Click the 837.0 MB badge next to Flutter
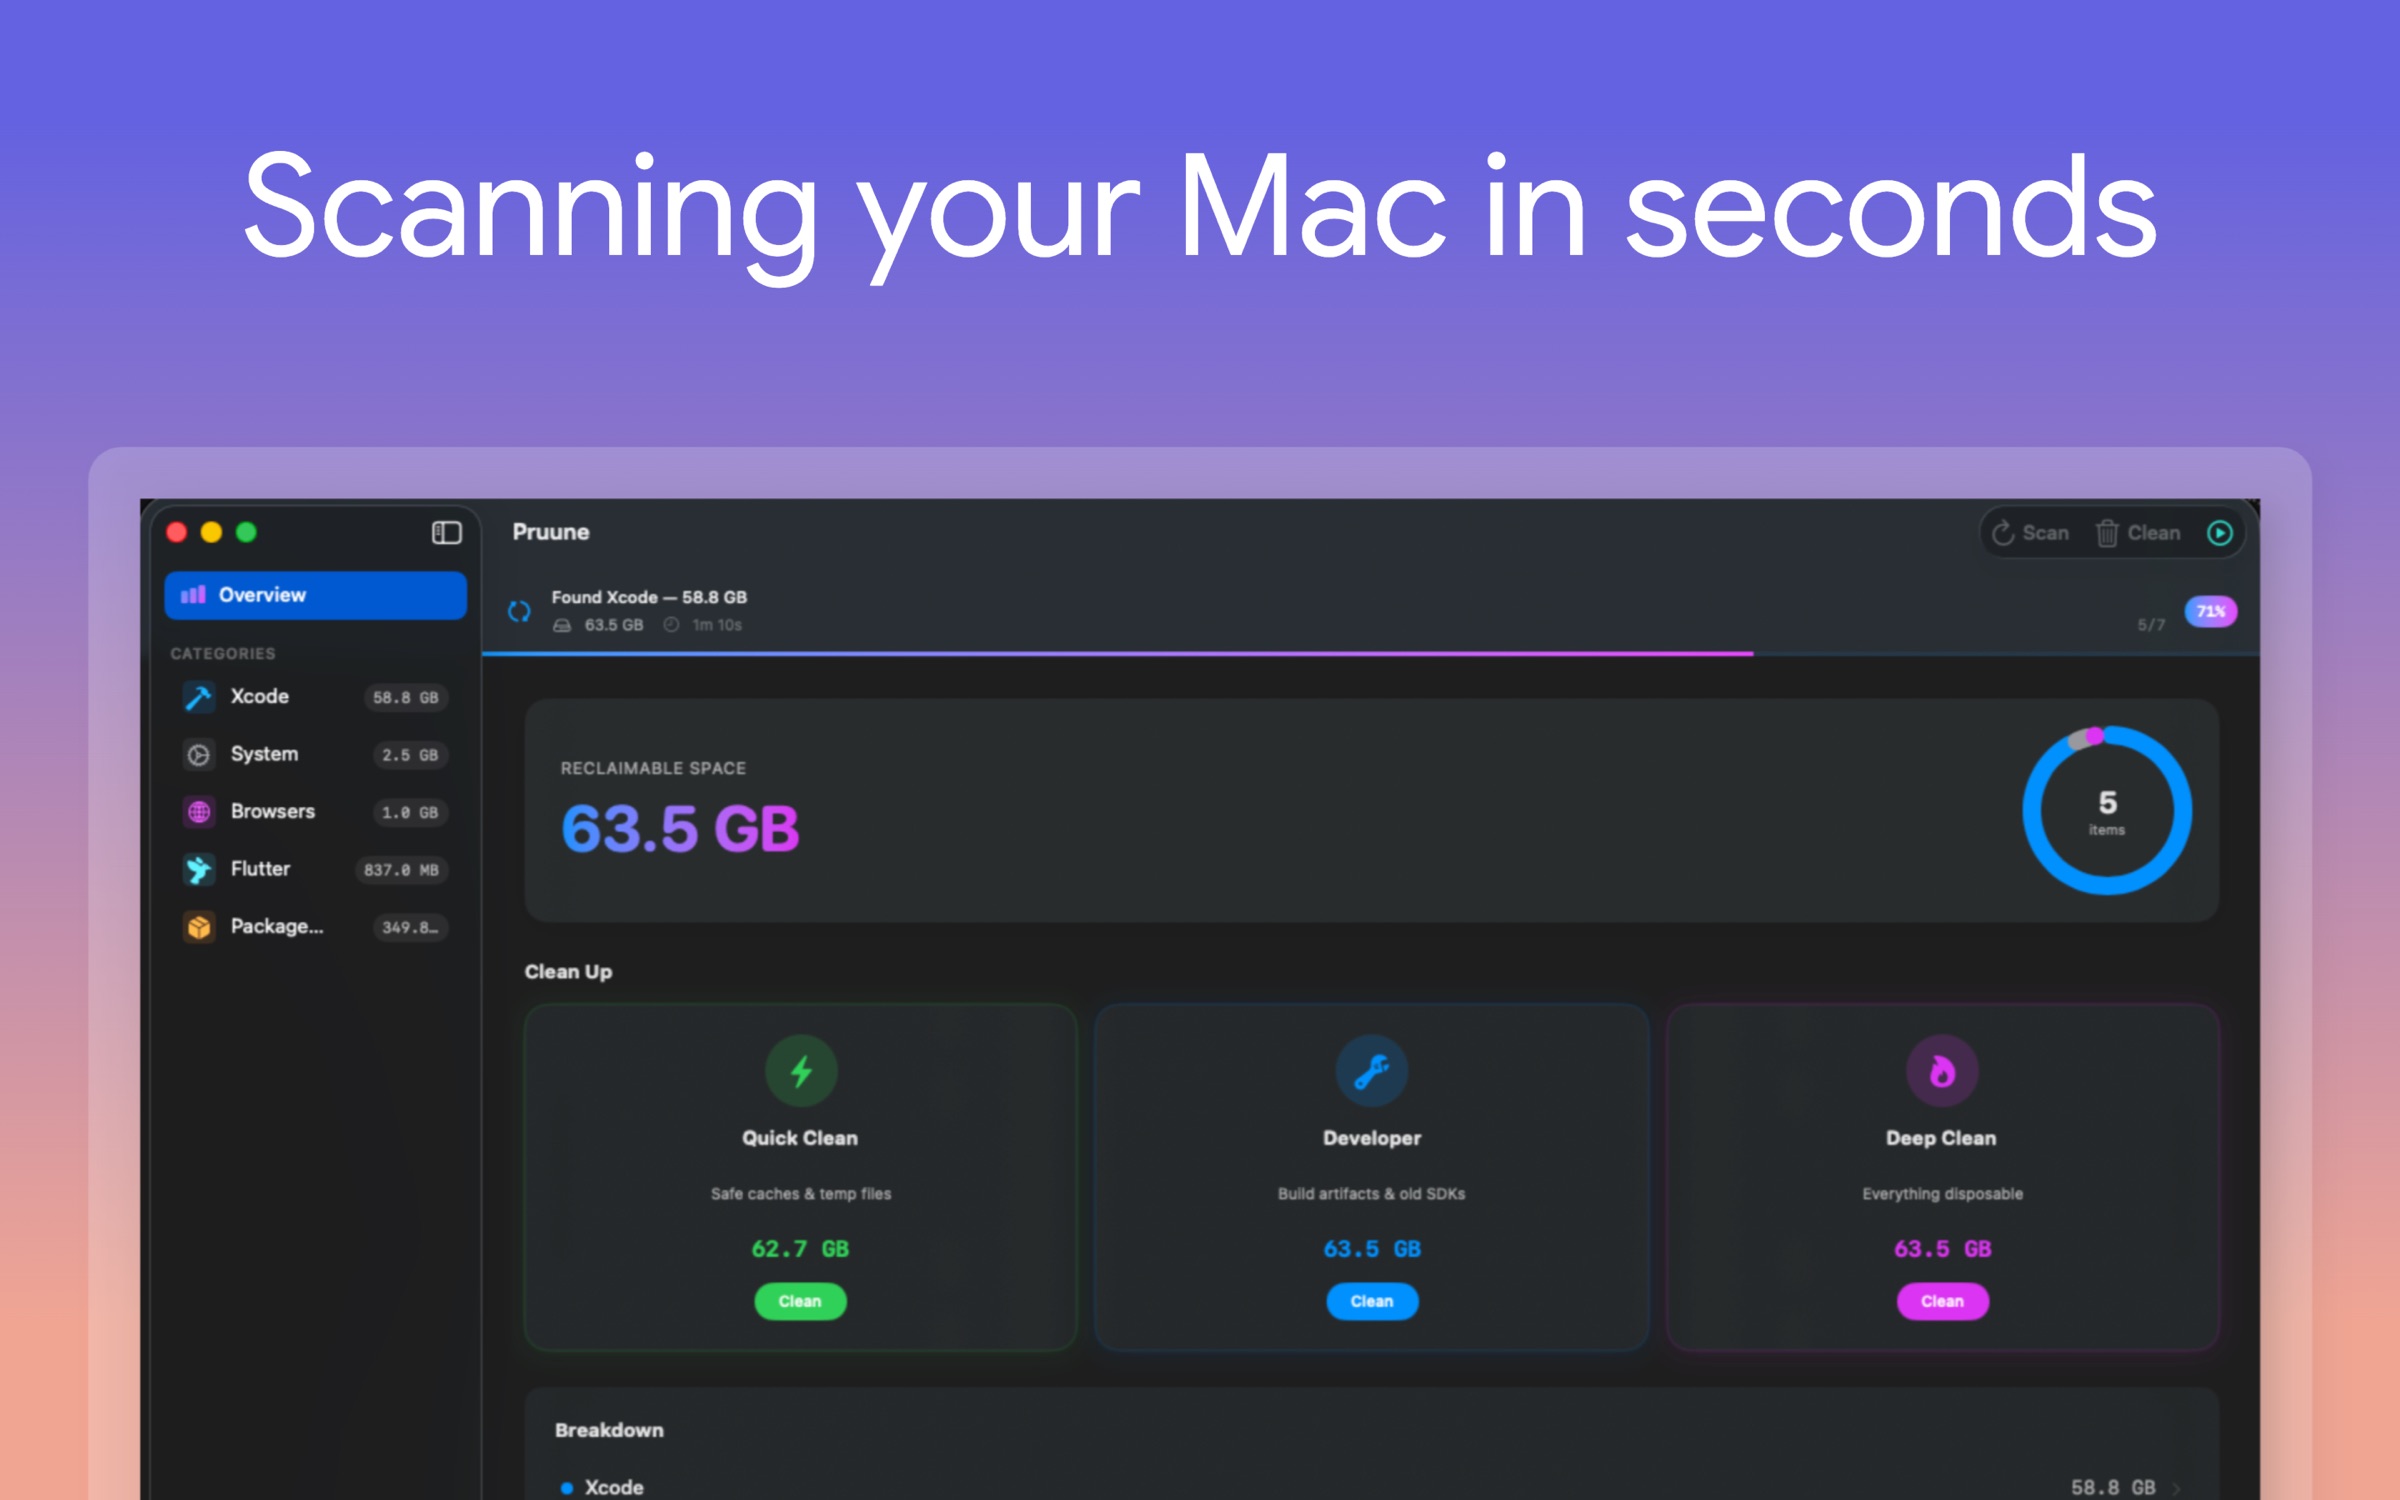The image size is (2400, 1500). [x=401, y=870]
